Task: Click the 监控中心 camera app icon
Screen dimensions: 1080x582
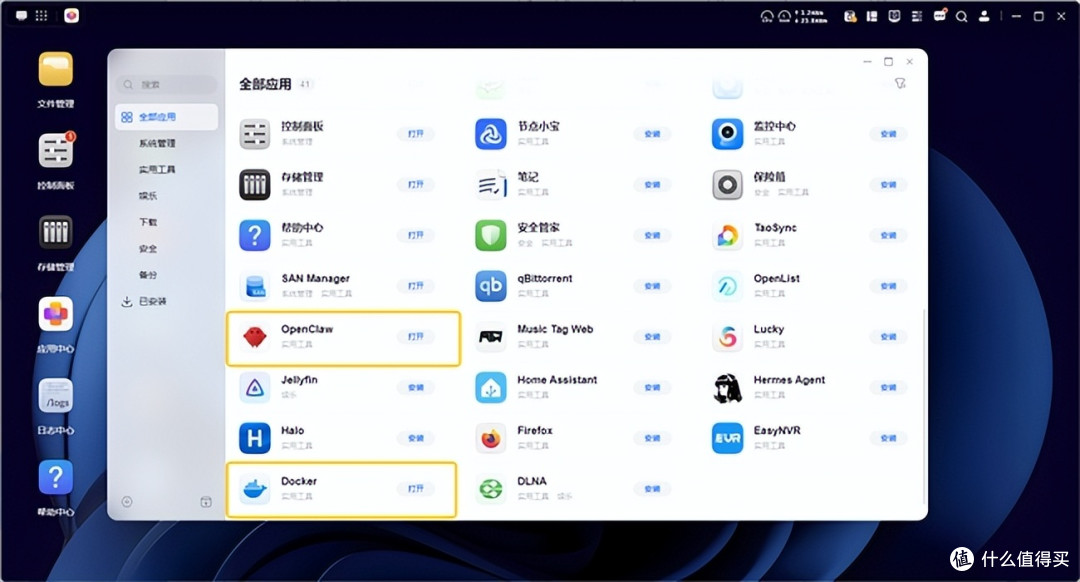Action: pos(727,134)
